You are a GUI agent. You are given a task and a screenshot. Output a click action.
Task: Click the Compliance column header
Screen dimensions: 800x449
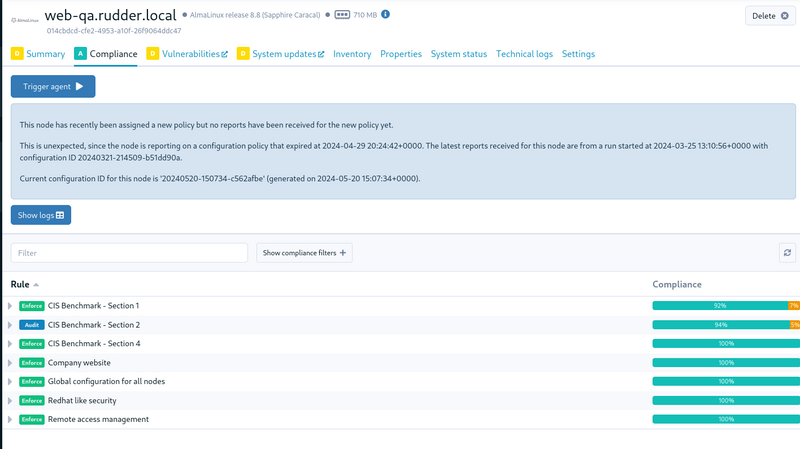tap(677, 284)
